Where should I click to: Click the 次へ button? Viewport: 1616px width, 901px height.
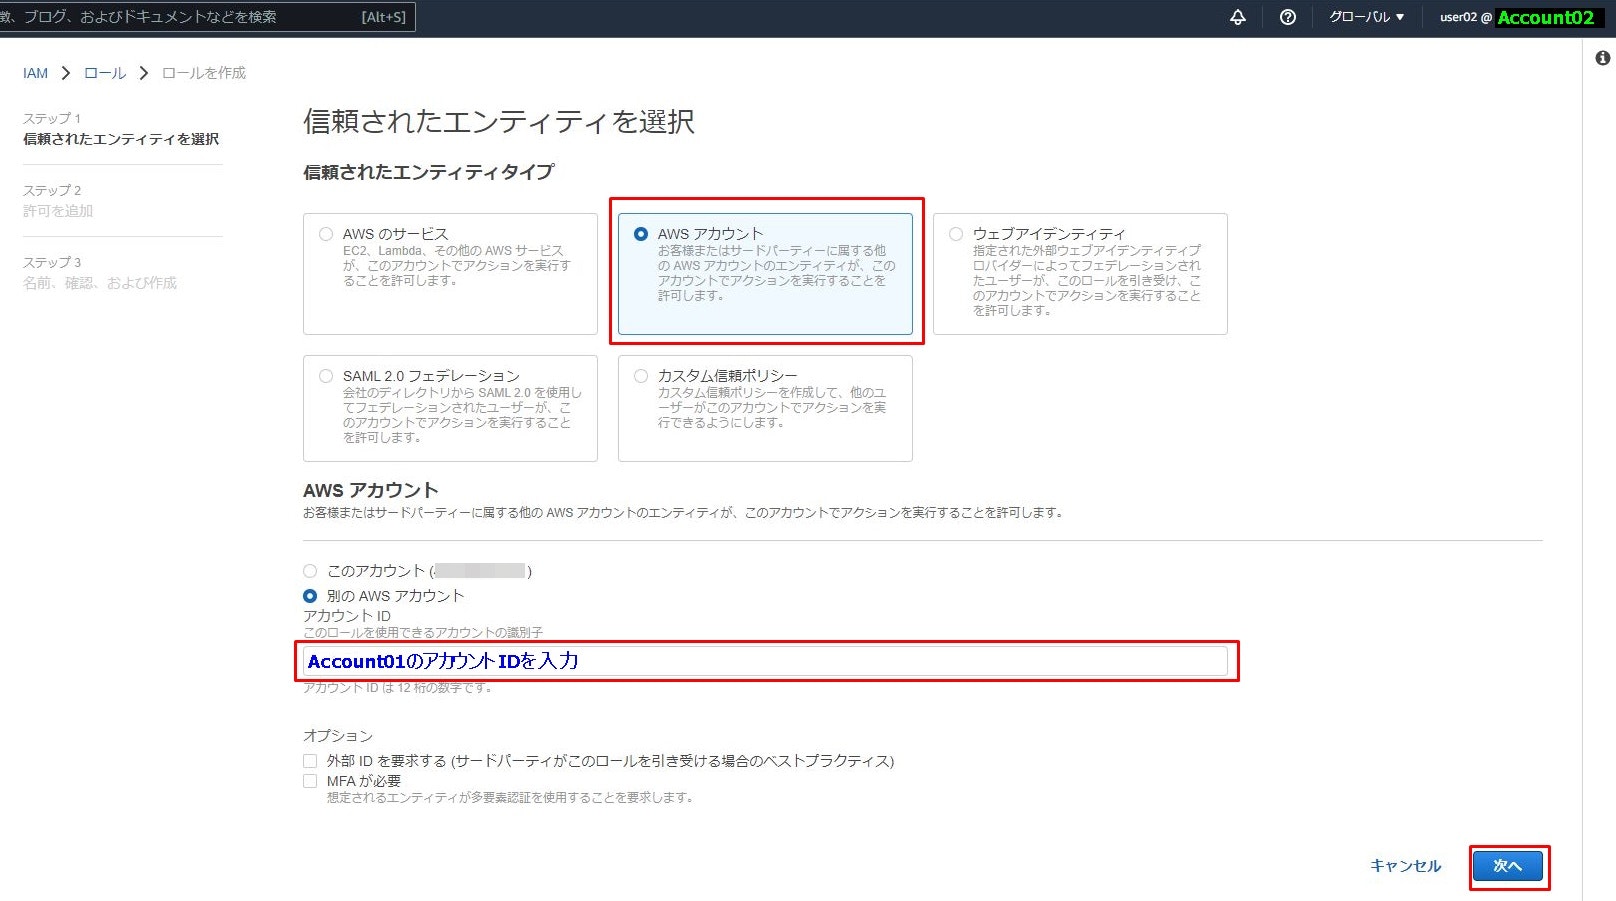coord(1509,866)
